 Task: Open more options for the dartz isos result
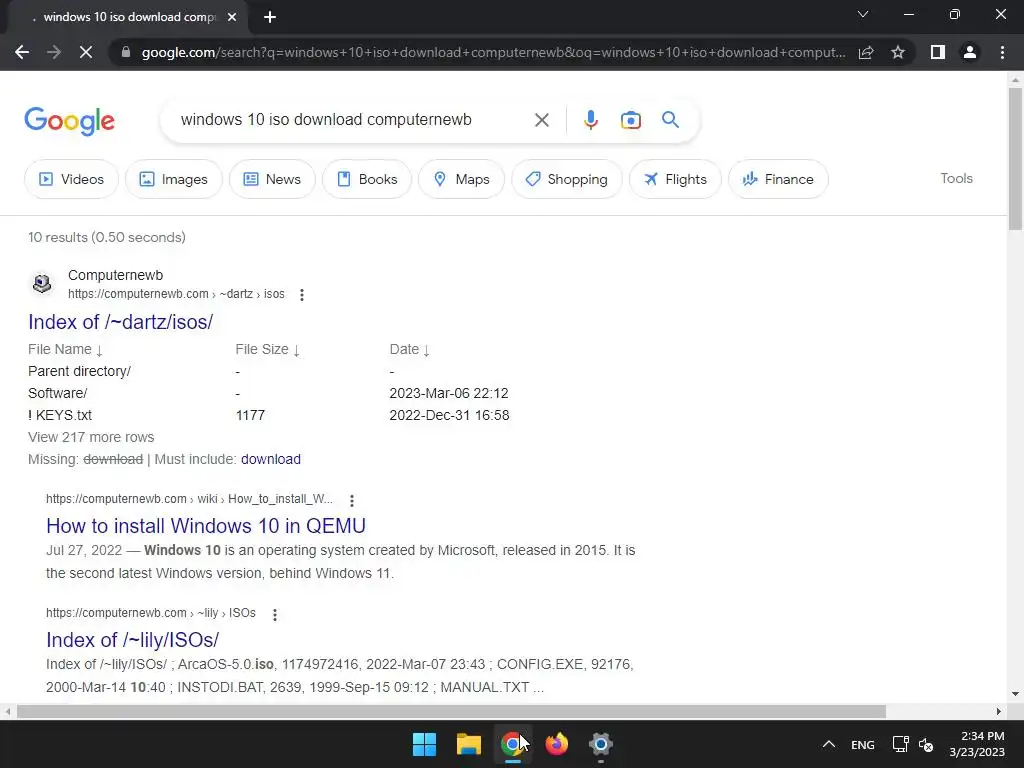[x=302, y=295]
